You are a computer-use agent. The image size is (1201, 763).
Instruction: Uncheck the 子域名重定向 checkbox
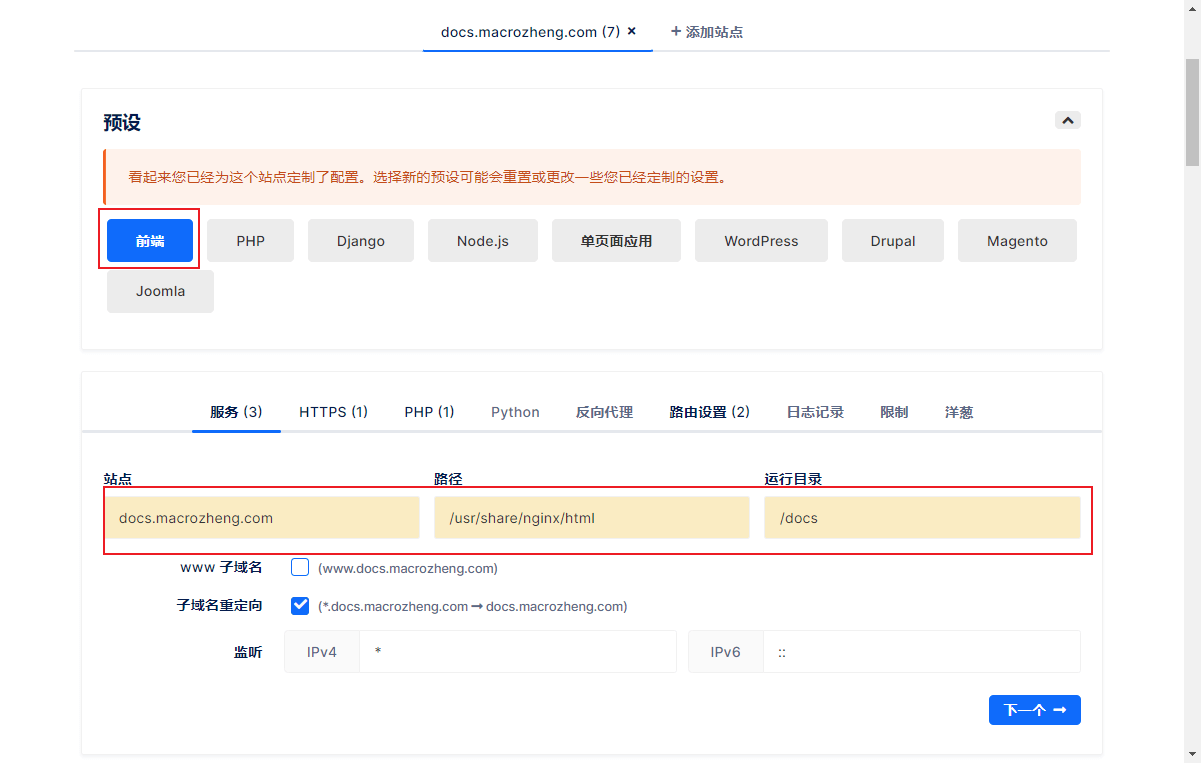[300, 605]
